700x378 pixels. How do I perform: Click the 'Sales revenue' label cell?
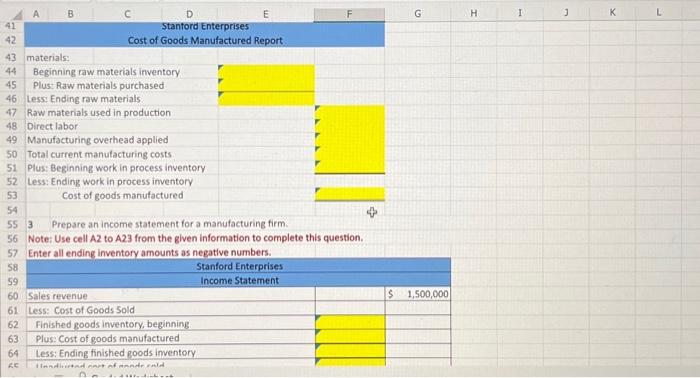coord(57,296)
